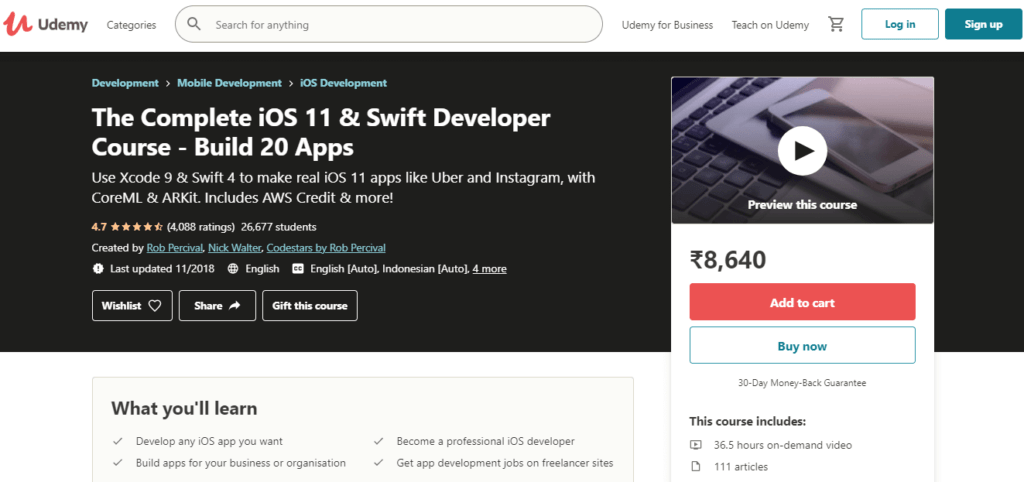This screenshot has height=482, width=1024.
Task: Click the Sign up button
Action: tap(984, 24)
